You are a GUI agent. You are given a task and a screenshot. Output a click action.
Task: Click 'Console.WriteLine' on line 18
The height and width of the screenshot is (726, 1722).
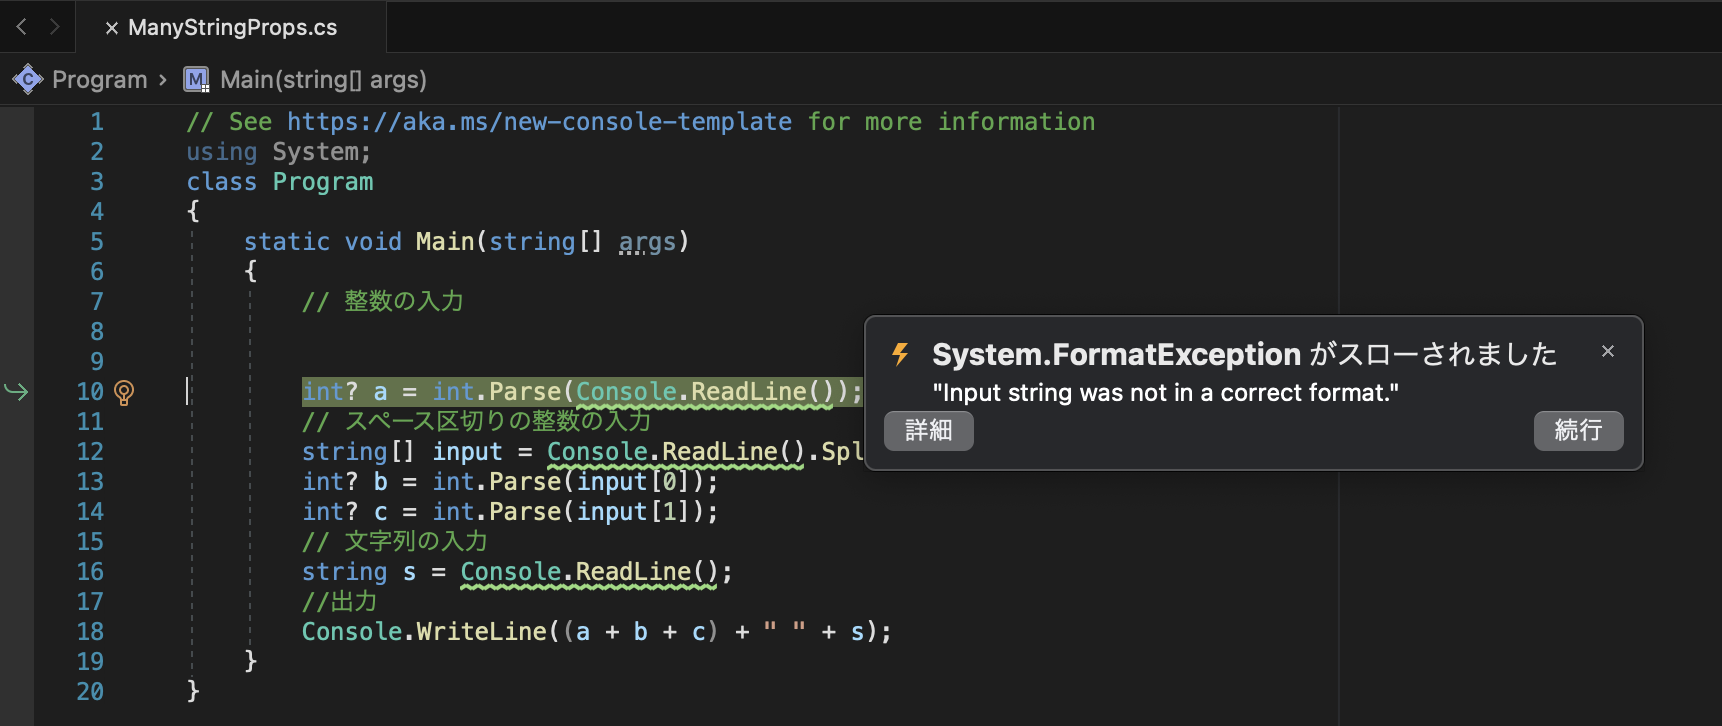tap(424, 632)
